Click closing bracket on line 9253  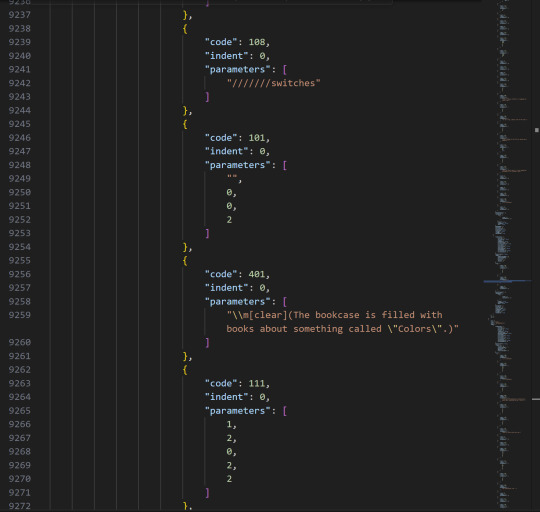207,233
